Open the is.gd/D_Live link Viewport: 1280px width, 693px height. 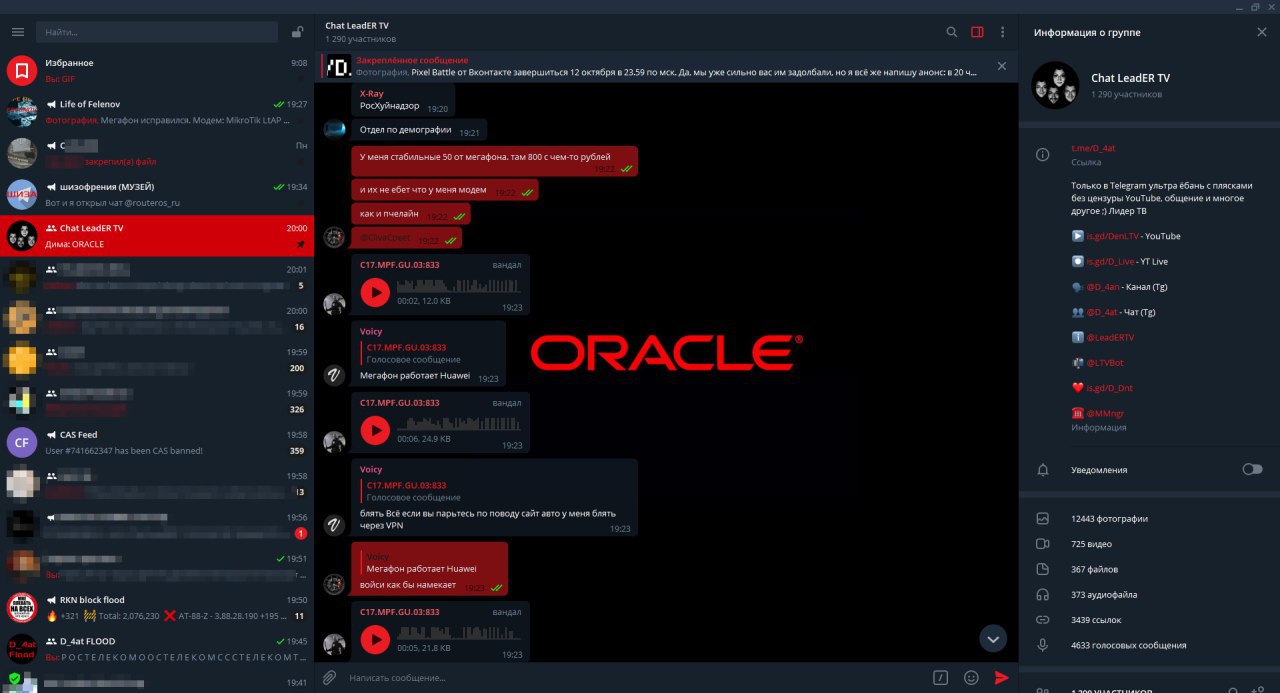[x=1111, y=261]
